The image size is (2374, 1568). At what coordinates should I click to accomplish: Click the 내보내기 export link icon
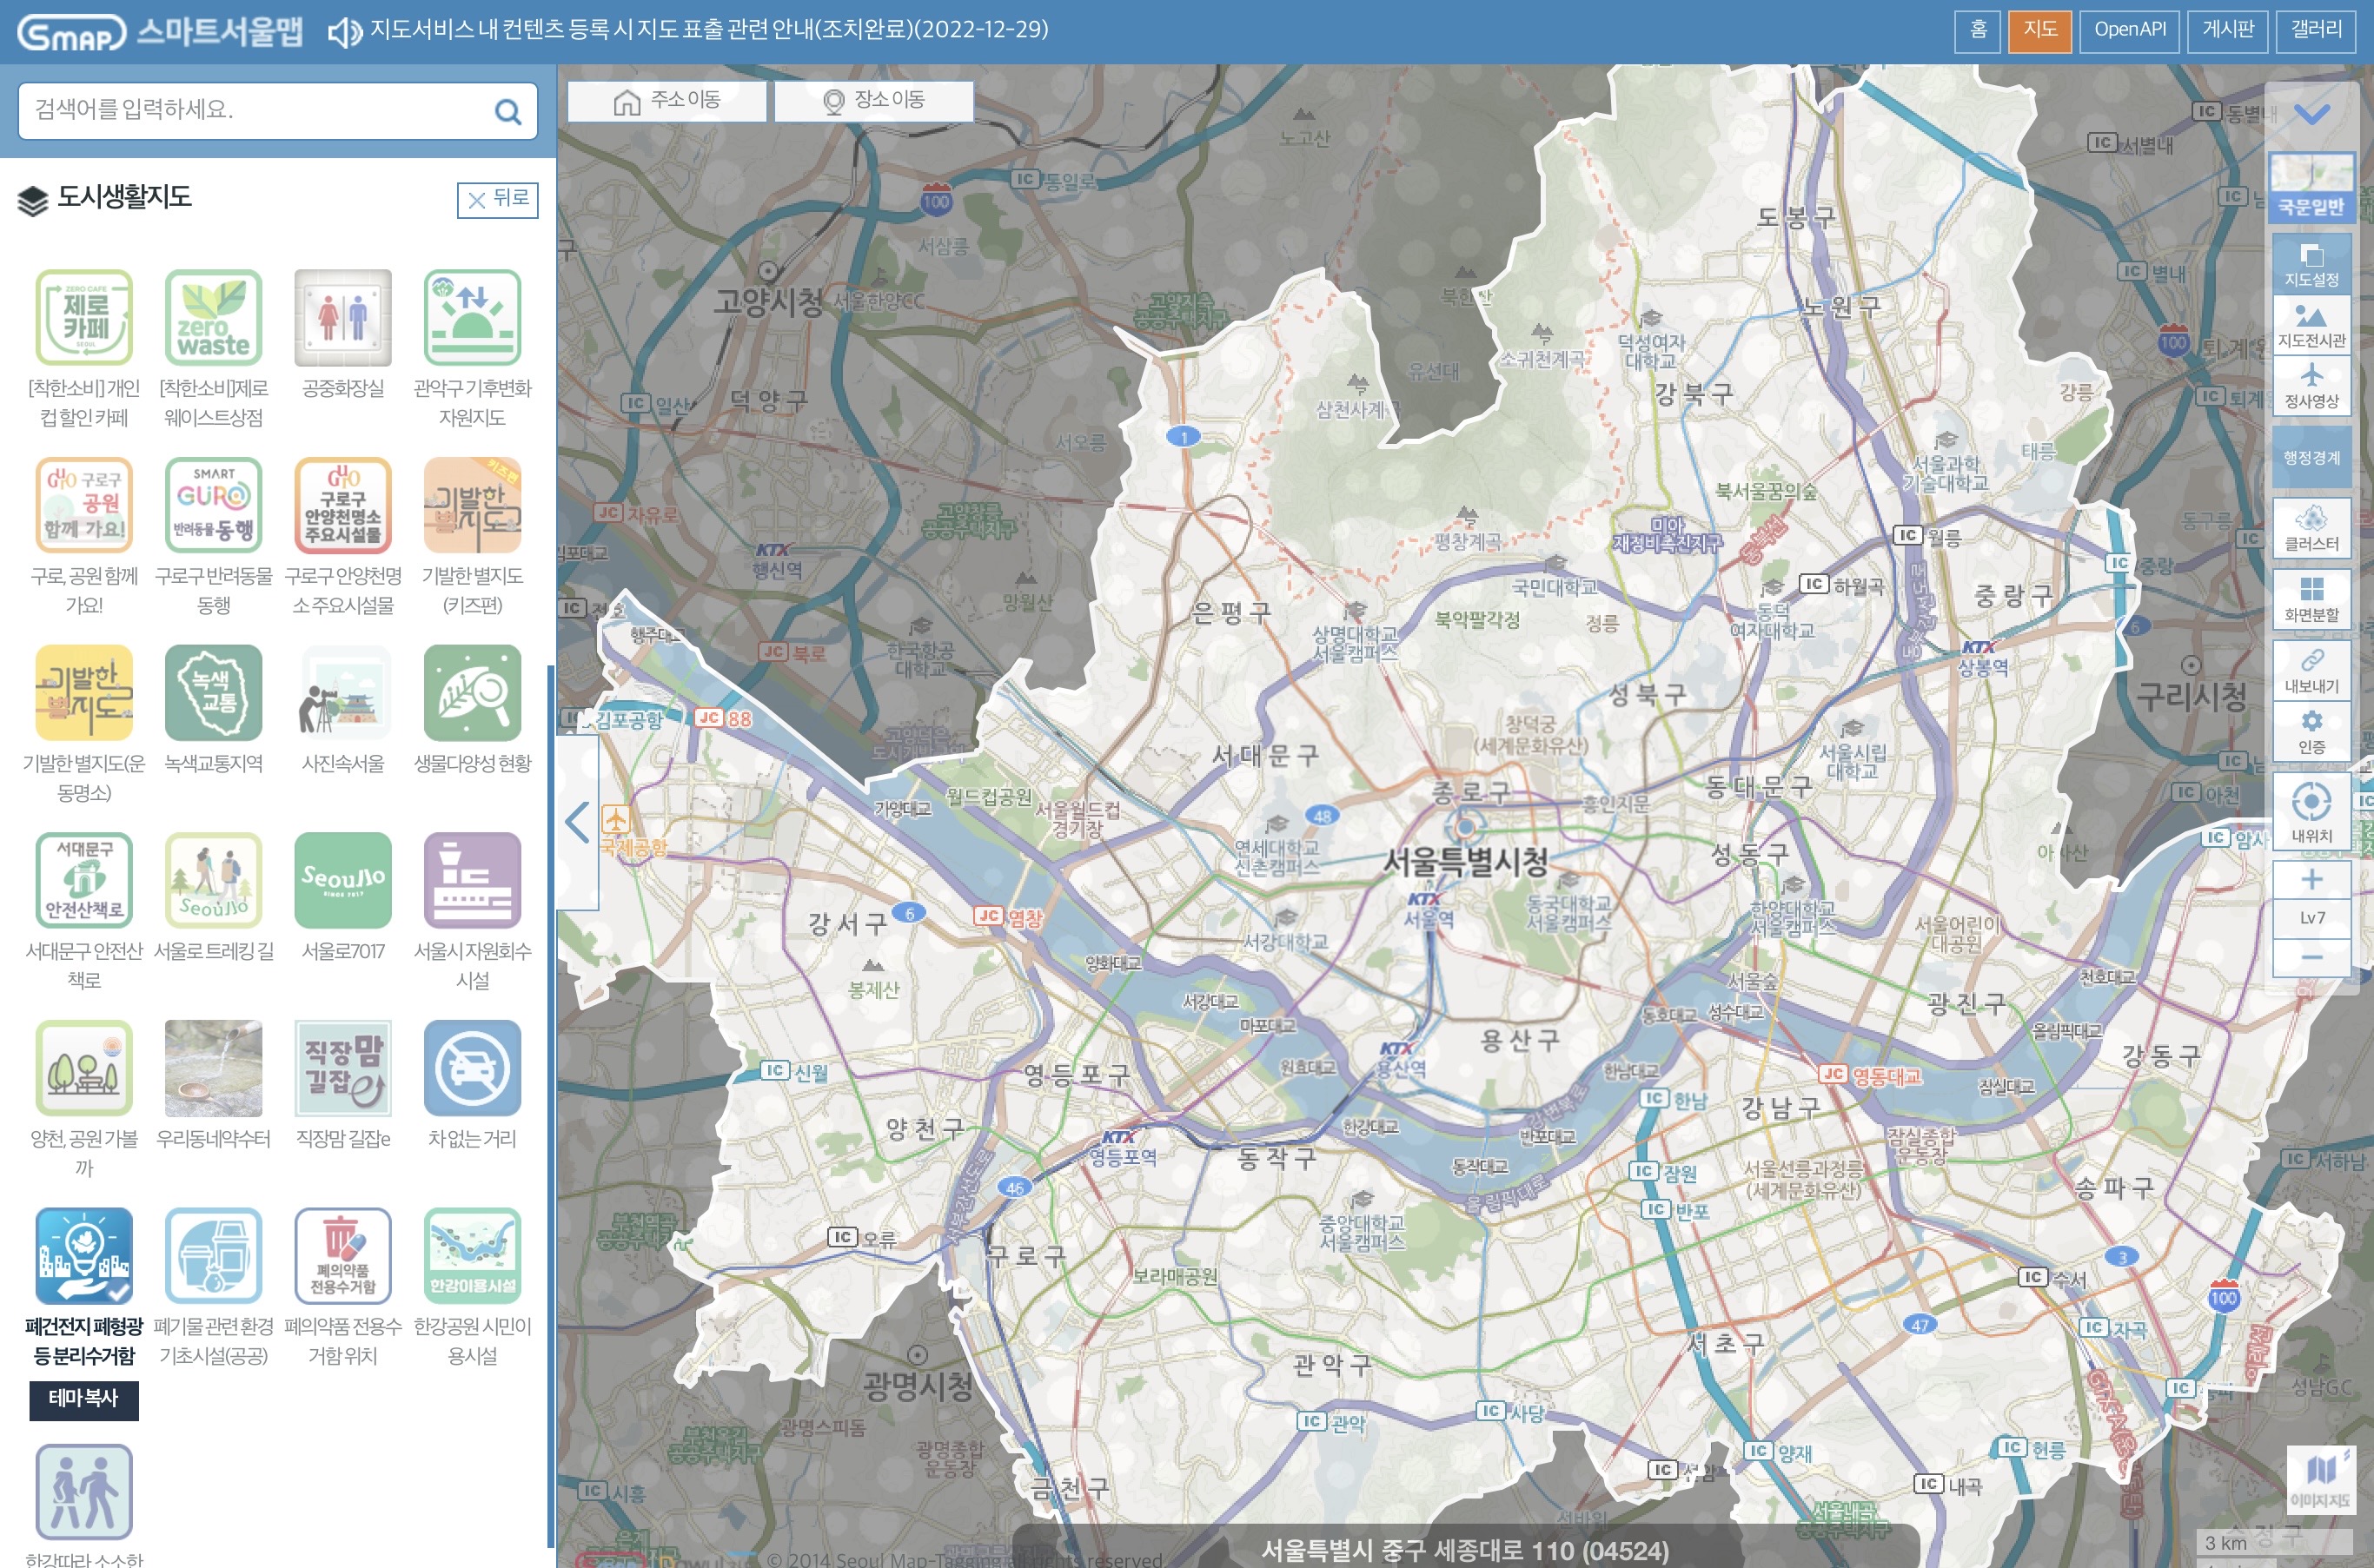(2311, 670)
